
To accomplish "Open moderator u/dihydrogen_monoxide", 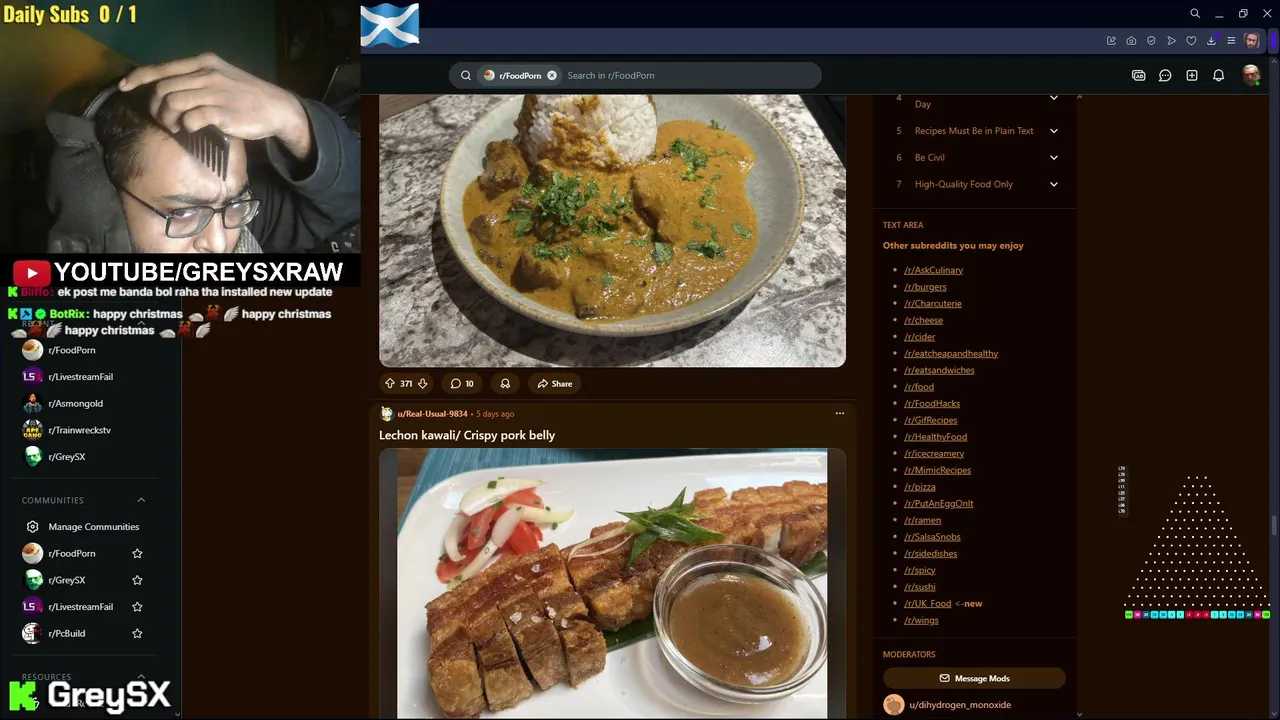I will [x=960, y=705].
